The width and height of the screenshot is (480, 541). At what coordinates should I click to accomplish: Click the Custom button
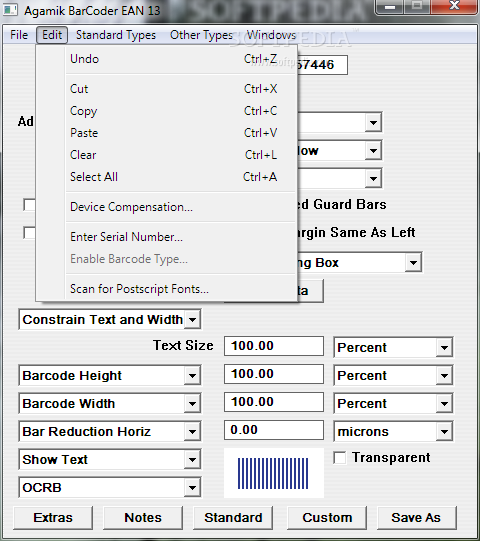[x=327, y=518]
